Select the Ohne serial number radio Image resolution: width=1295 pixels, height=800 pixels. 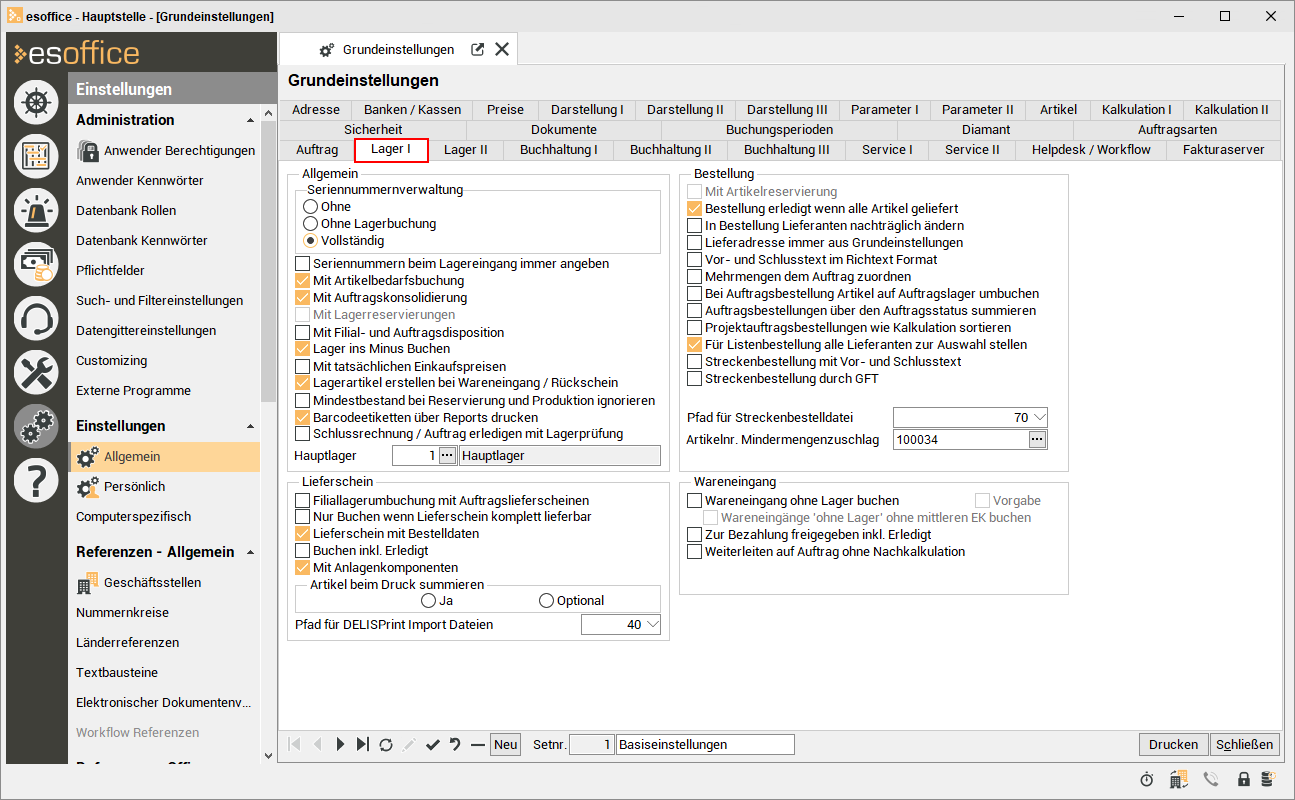pyautogui.click(x=329, y=207)
